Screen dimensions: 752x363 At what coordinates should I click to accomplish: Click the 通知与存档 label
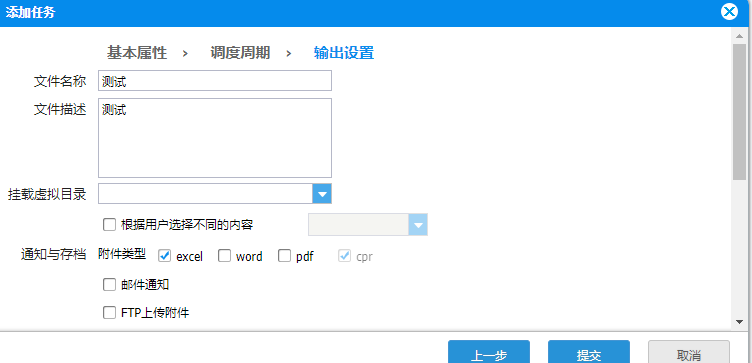tap(53, 254)
